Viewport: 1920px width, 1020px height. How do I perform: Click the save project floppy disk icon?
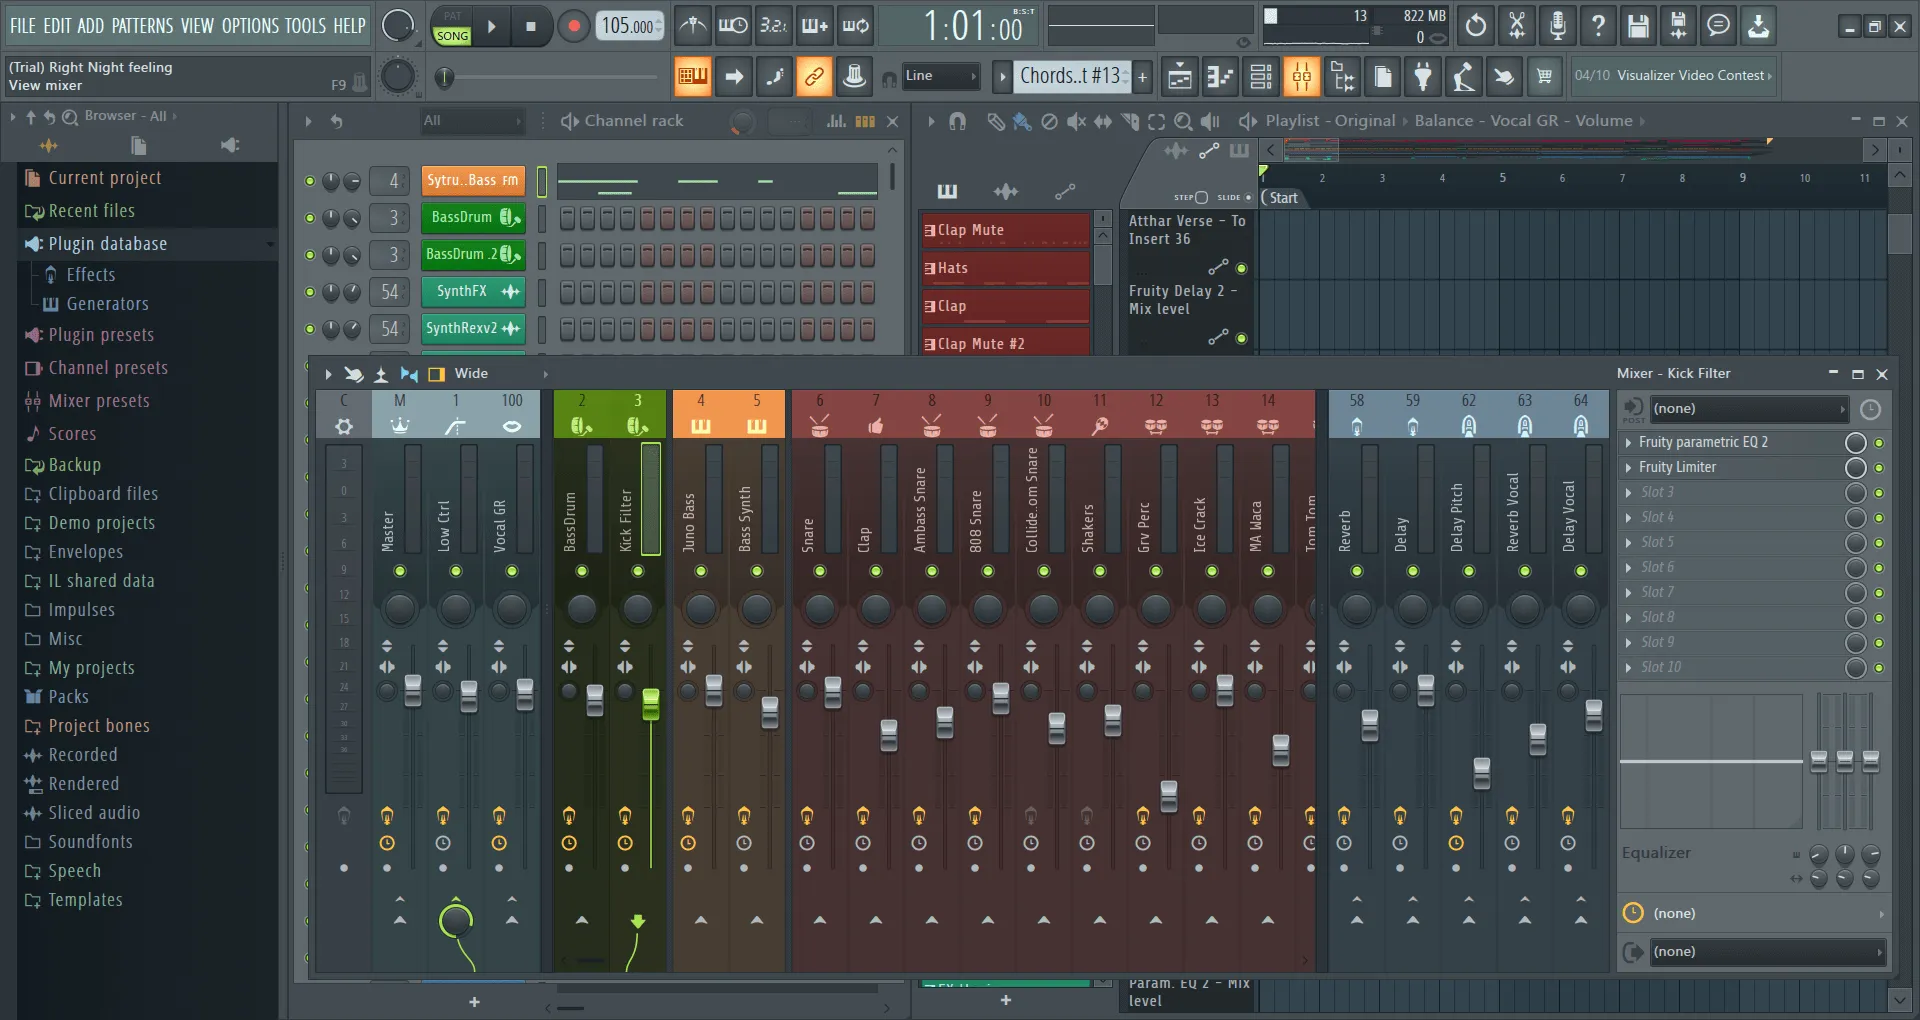[1637, 26]
